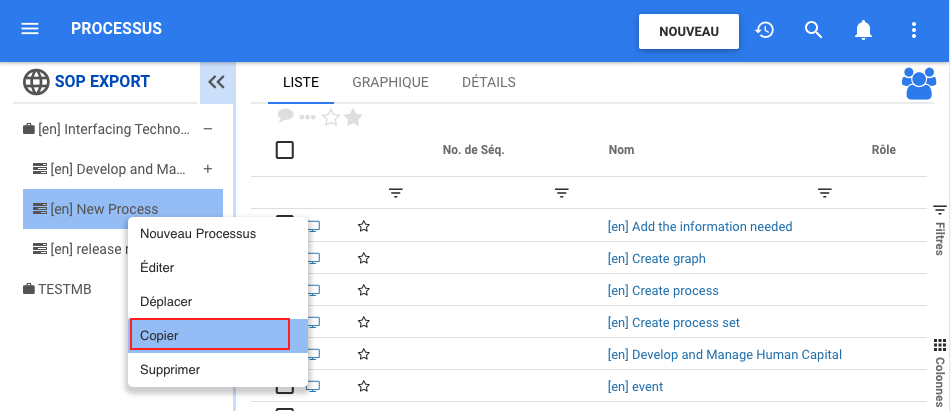This screenshot has width=951, height=411.
Task: Collapse the left tree panel
Action: coord(216,82)
